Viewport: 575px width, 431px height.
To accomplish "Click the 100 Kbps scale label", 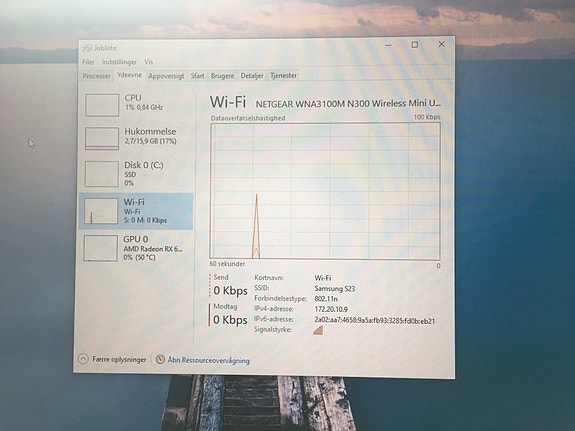I will pyautogui.click(x=427, y=117).
